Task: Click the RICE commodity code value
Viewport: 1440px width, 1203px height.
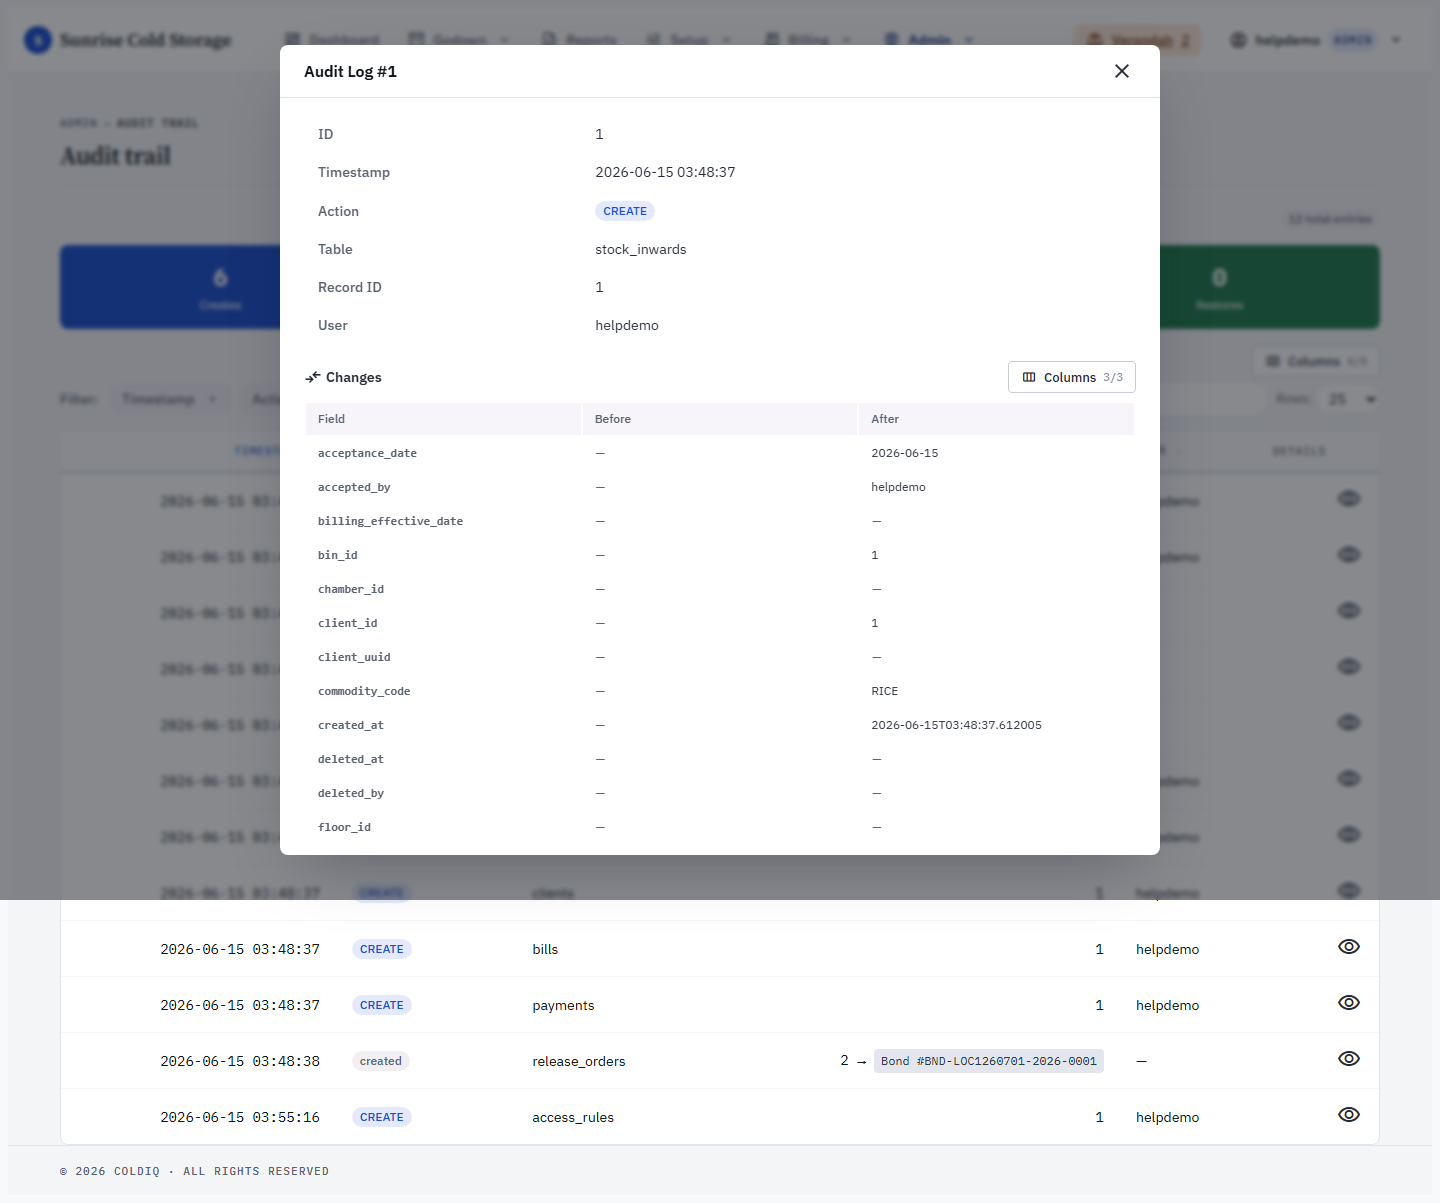Action: 885,691
